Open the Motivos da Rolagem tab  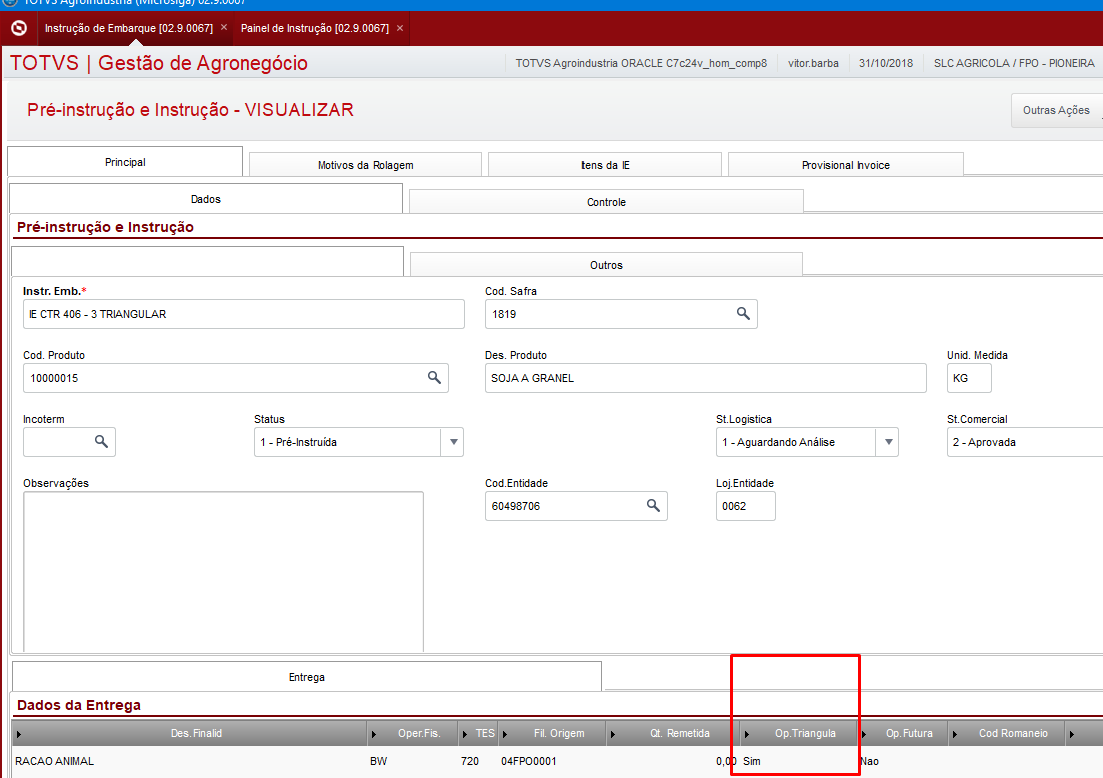pos(365,165)
